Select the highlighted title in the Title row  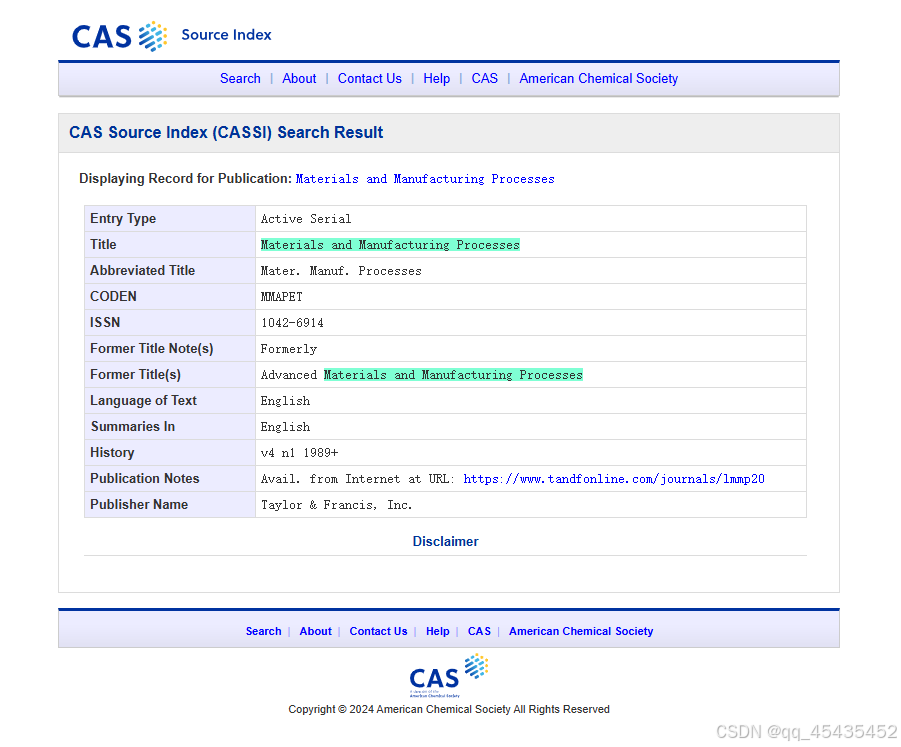[x=390, y=244]
